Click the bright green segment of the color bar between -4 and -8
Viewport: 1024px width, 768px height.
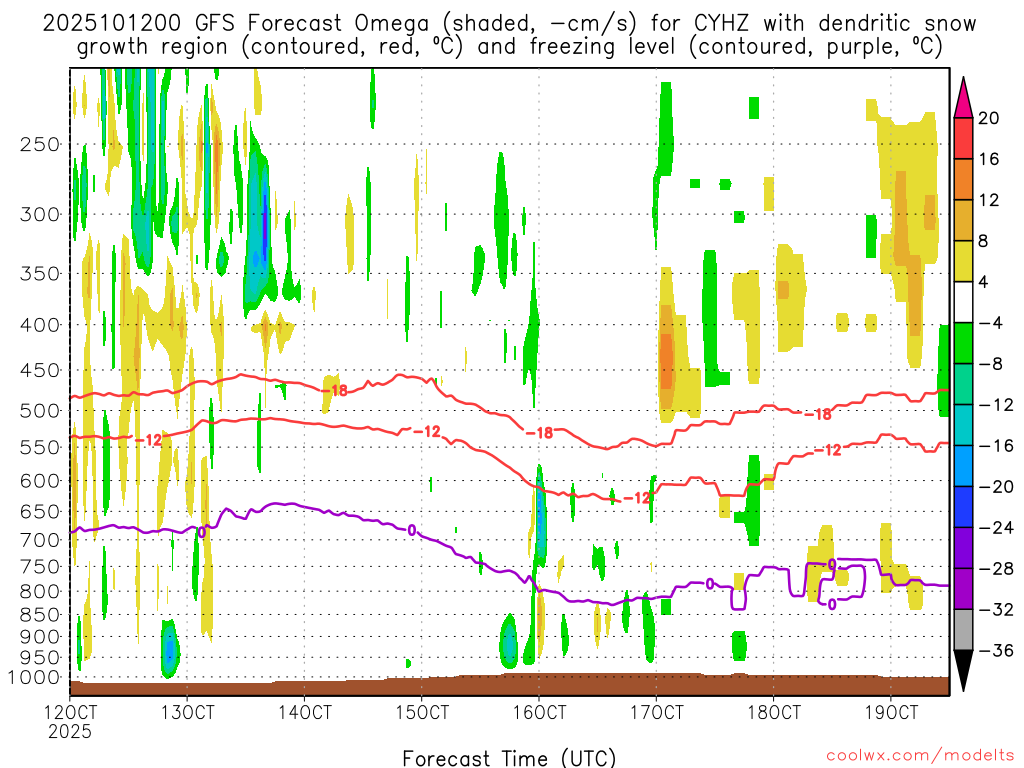963,344
